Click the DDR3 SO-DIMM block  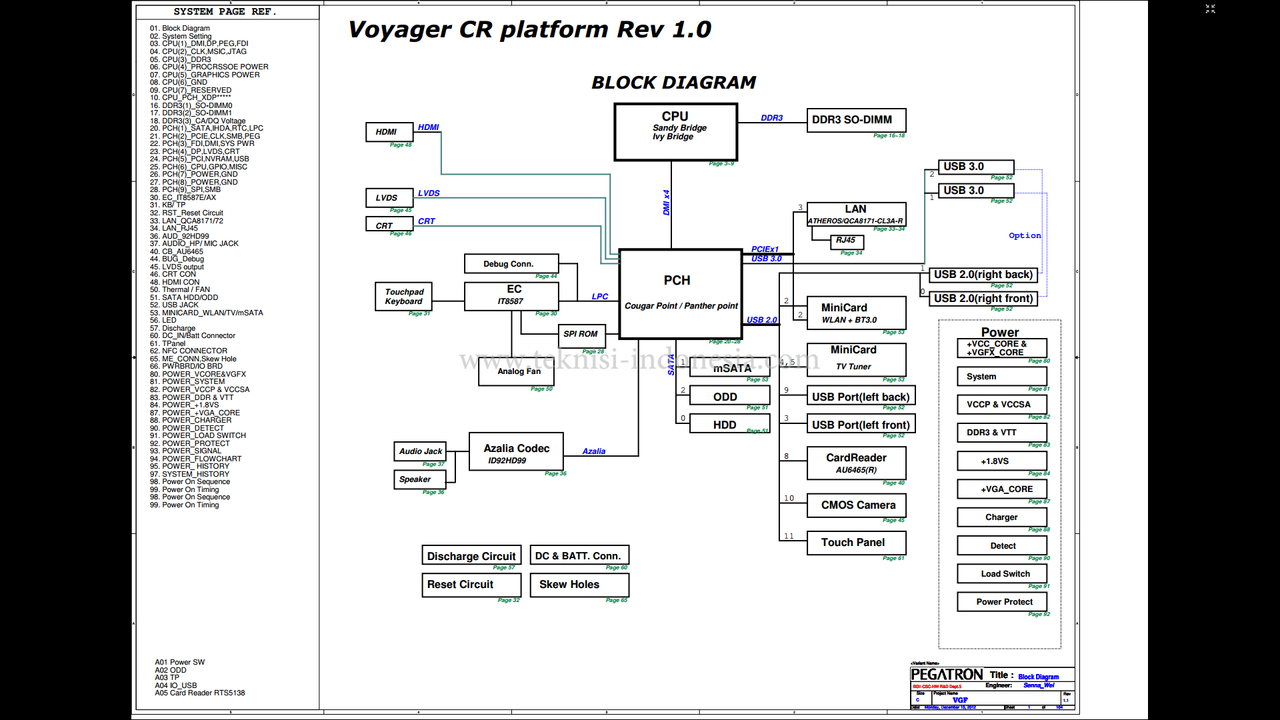tap(857, 120)
